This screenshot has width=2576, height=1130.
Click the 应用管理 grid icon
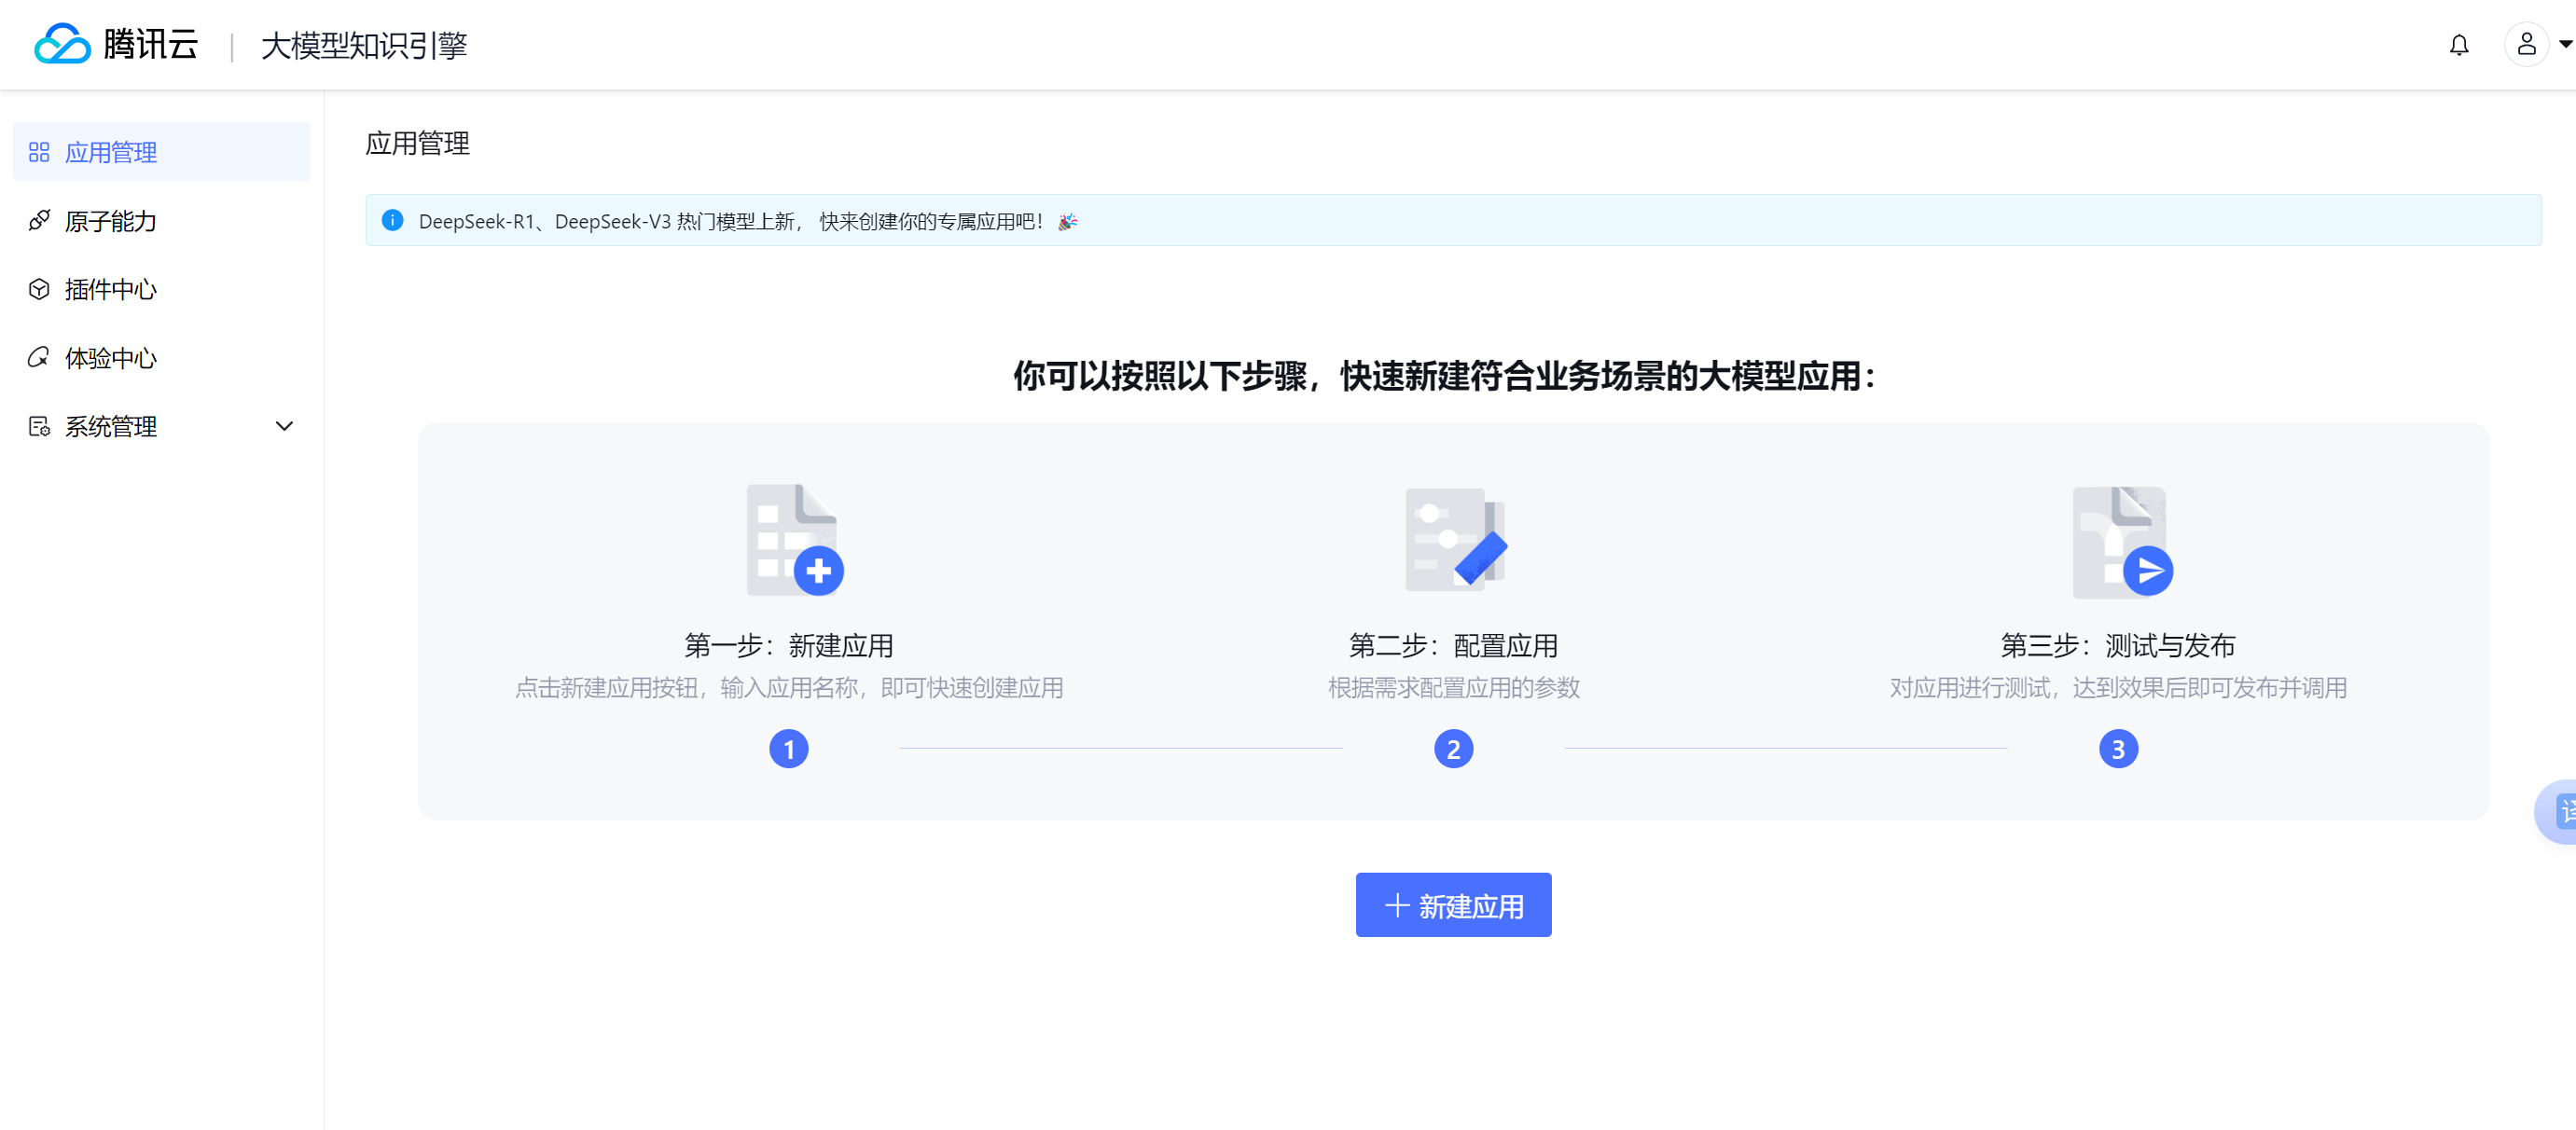[x=39, y=152]
